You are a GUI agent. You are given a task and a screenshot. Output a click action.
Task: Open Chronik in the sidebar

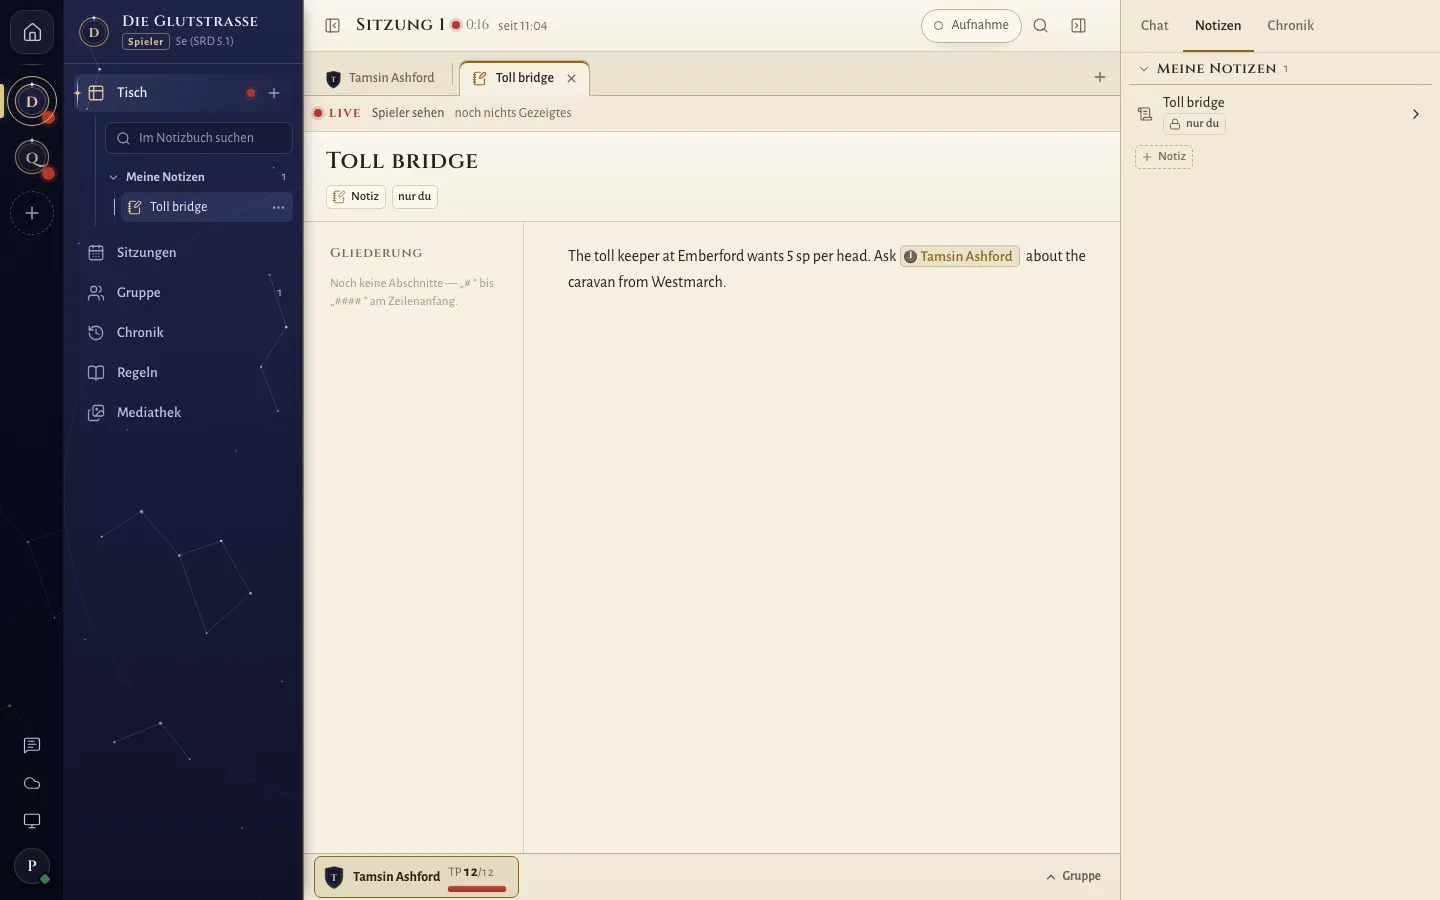pyautogui.click(x=184, y=333)
